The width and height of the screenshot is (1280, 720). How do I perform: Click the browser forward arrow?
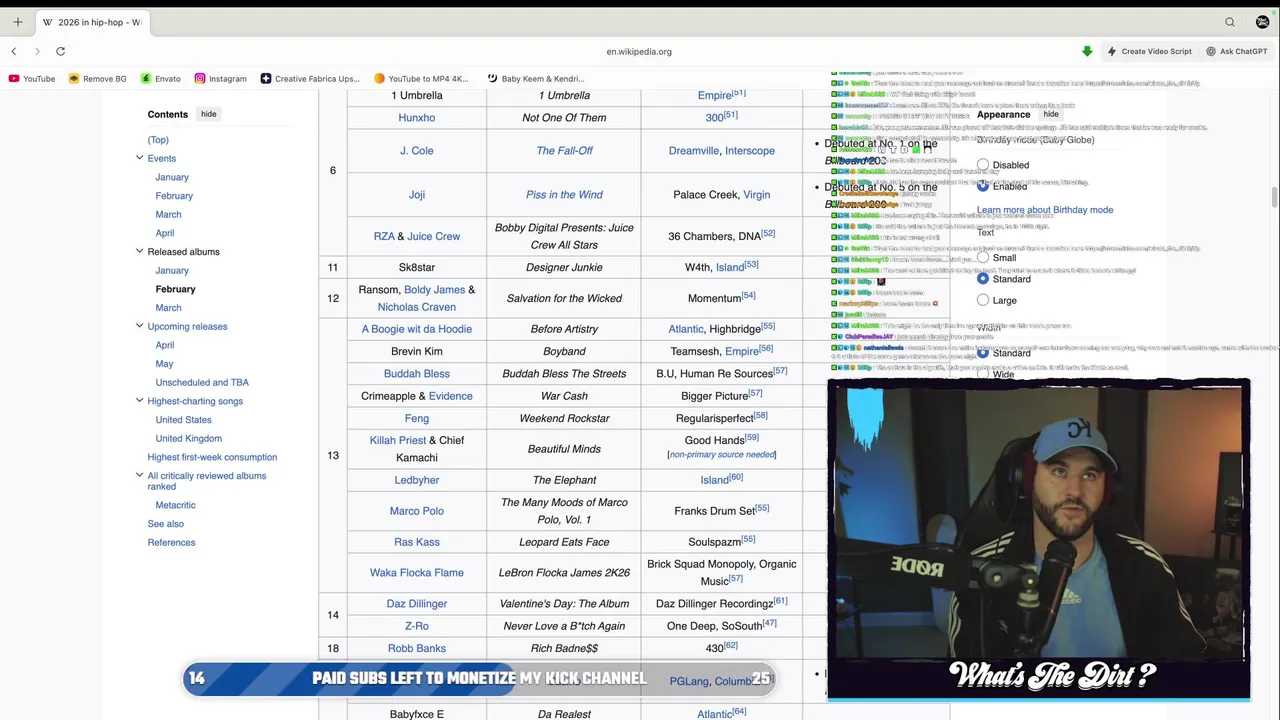tap(37, 51)
